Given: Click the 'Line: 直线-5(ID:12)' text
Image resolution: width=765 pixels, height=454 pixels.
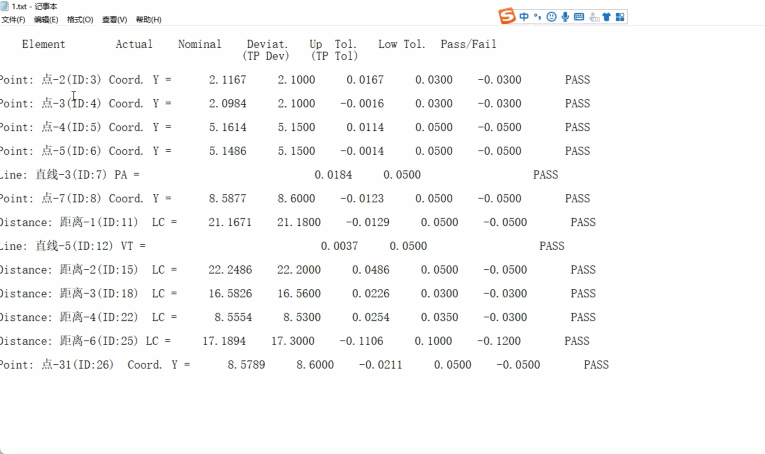Looking at the screenshot, I should pyautogui.click(x=59, y=246).
